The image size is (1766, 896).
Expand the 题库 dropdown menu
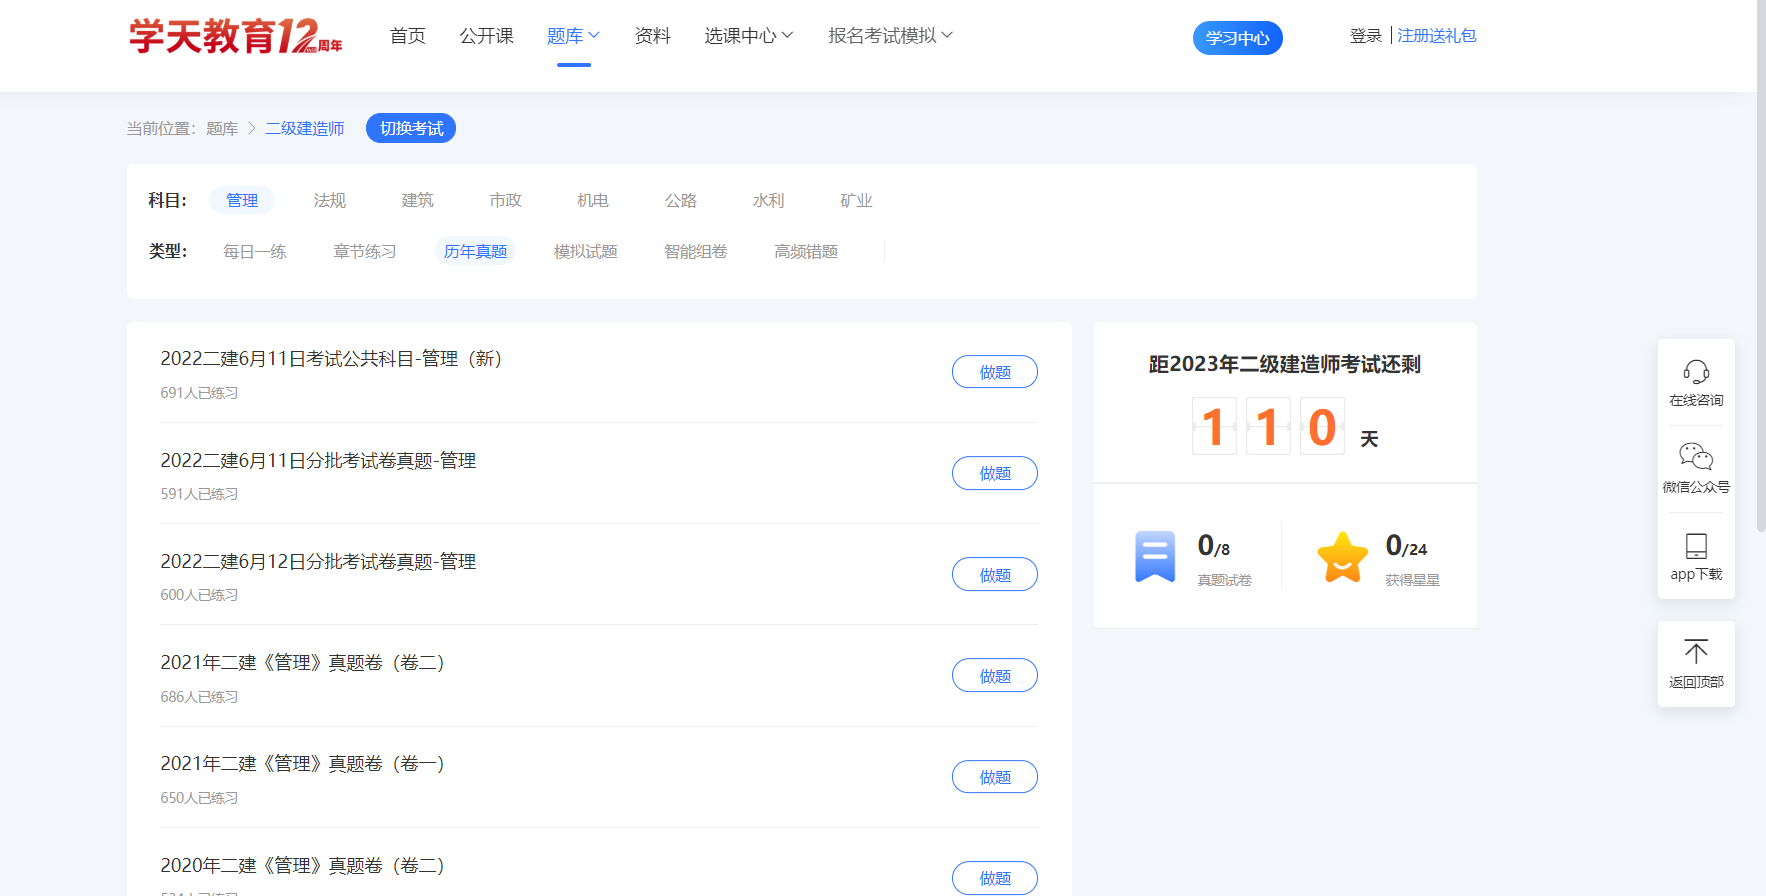pyautogui.click(x=573, y=36)
